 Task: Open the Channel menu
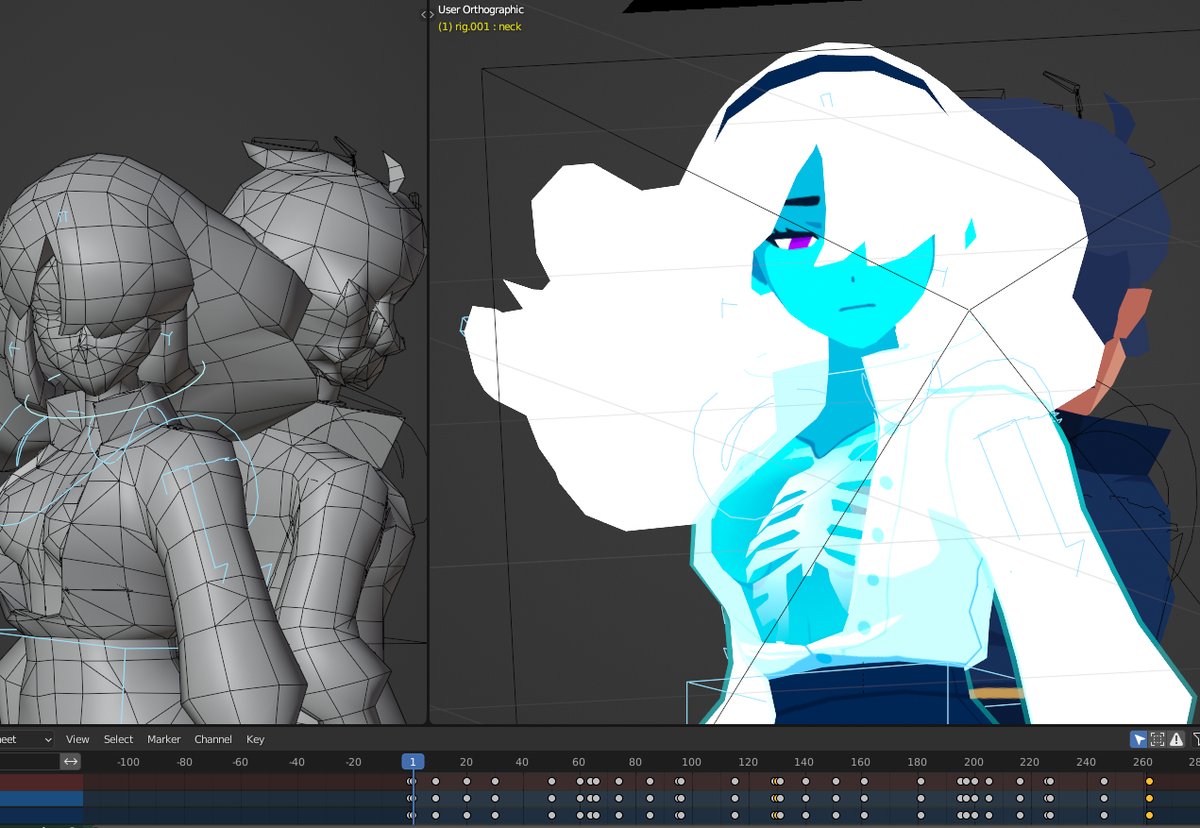pos(213,739)
